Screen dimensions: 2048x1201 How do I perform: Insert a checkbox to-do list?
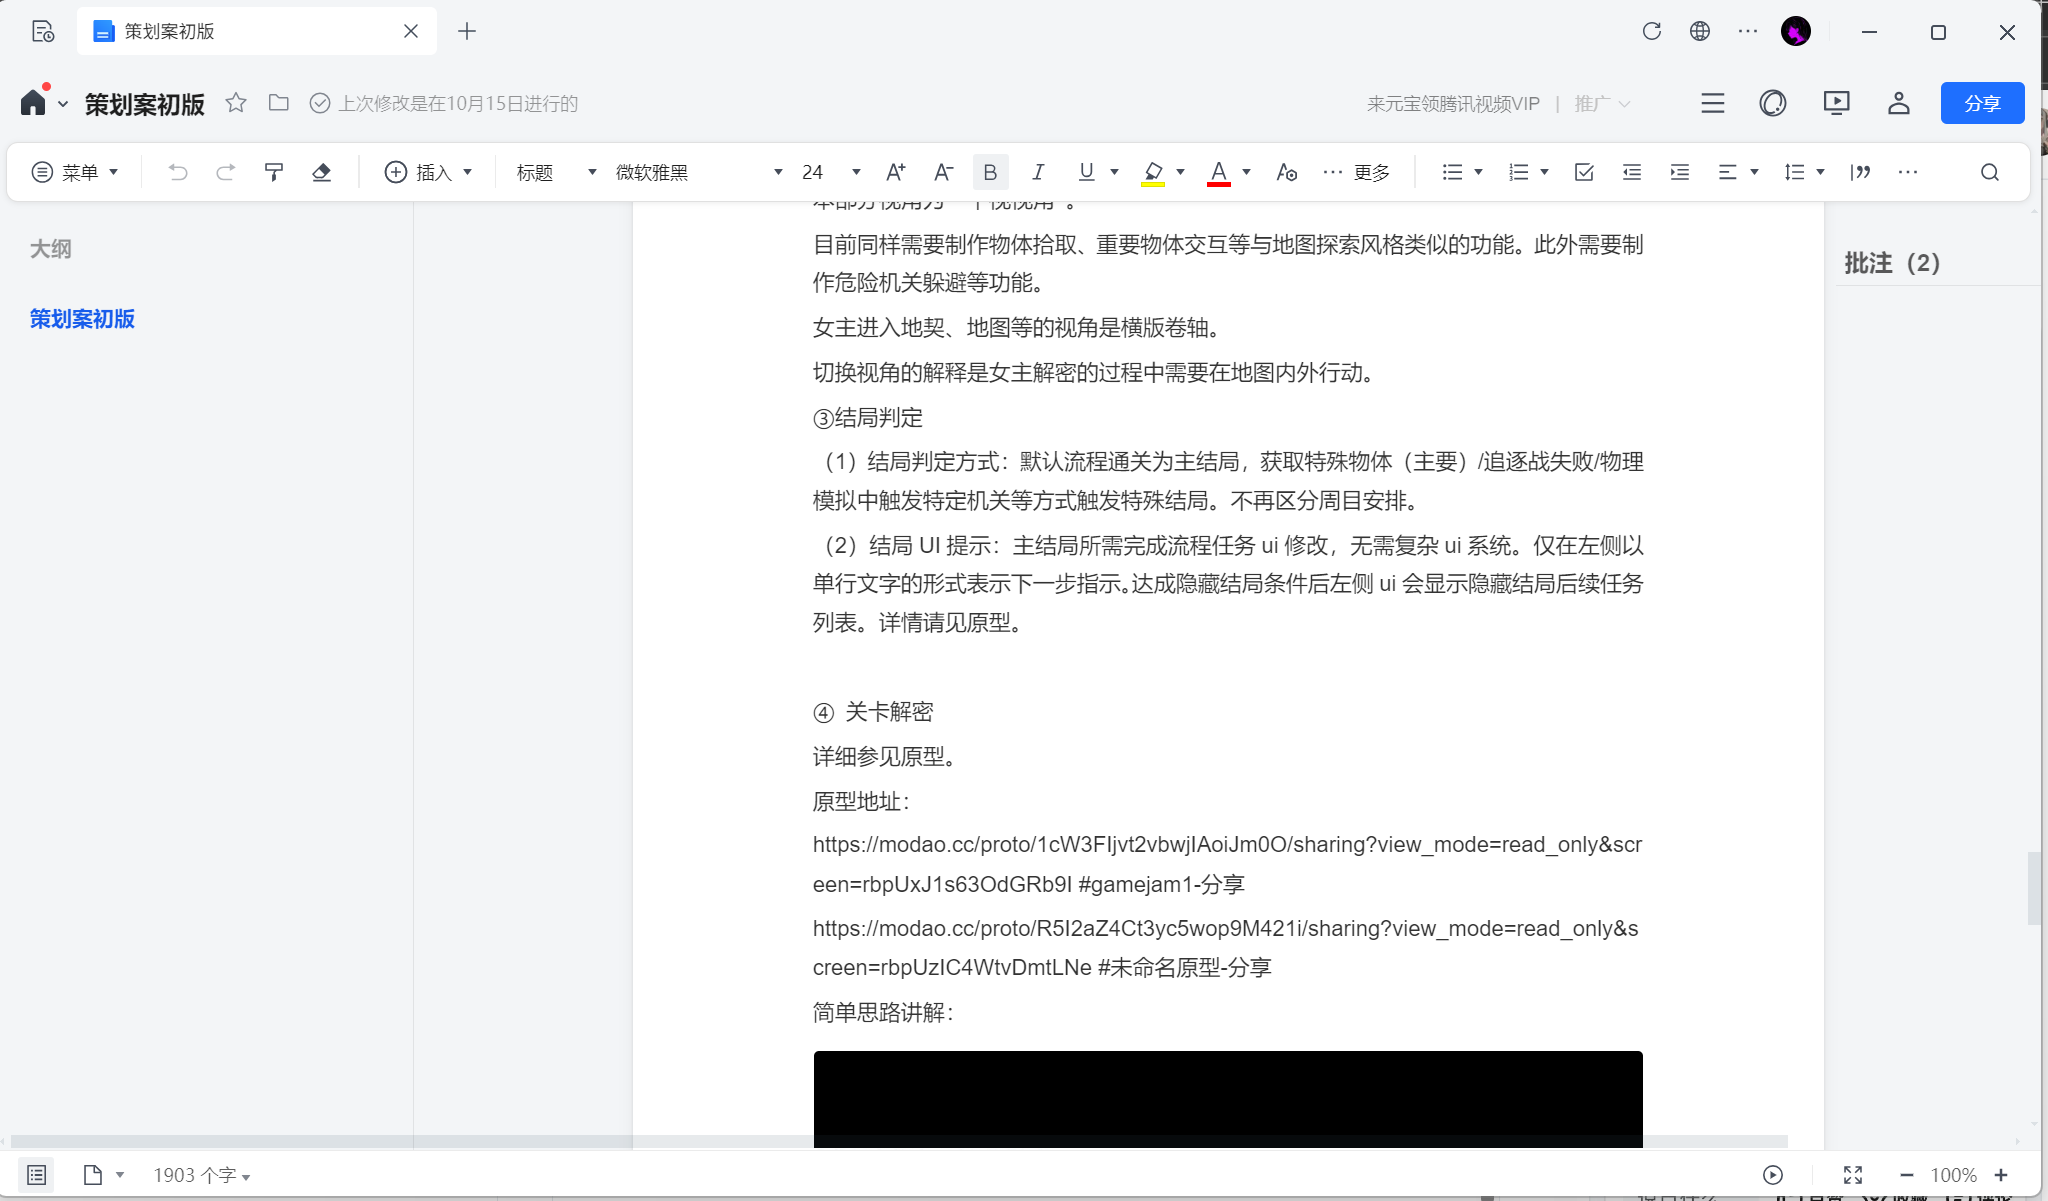[x=1583, y=172]
